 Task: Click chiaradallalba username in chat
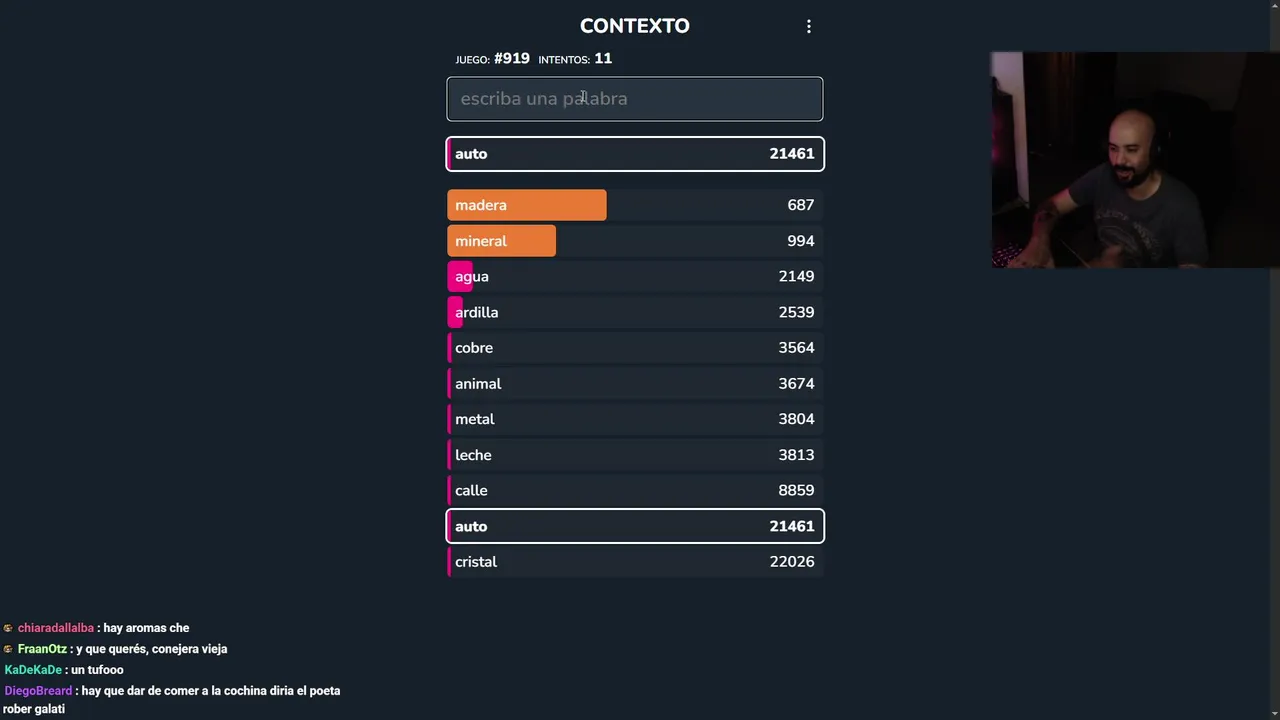pyautogui.click(x=56, y=628)
